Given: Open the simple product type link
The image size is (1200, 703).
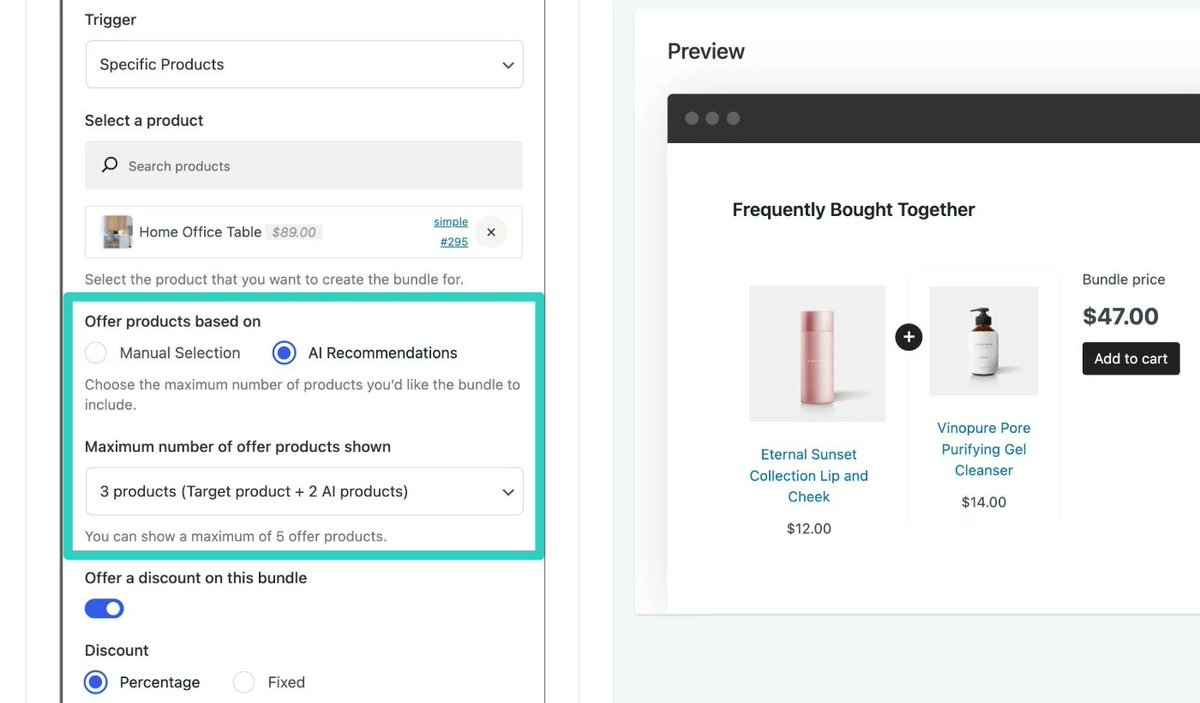Looking at the screenshot, I should (451, 222).
